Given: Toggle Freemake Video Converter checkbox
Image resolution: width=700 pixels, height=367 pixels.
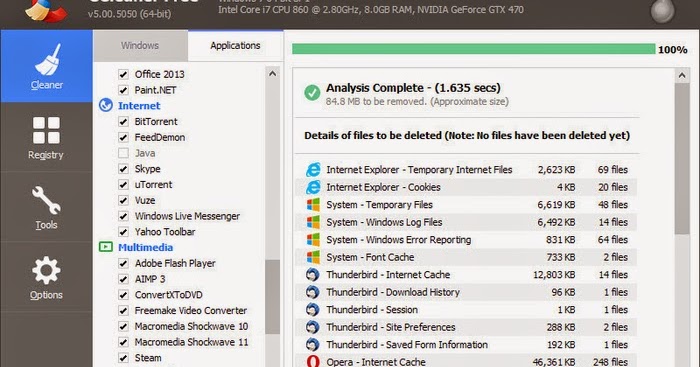Looking at the screenshot, I should pos(123,310).
